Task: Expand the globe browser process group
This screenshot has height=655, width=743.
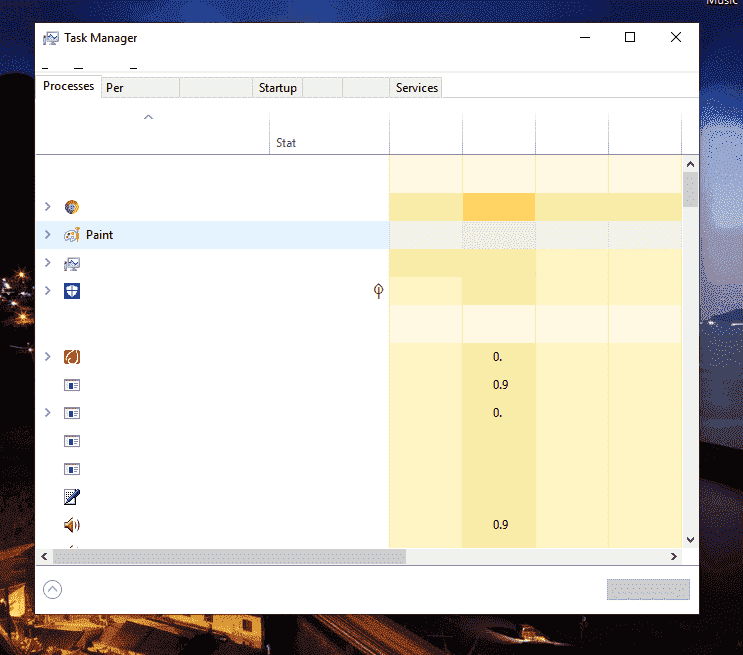Action: click(x=47, y=207)
